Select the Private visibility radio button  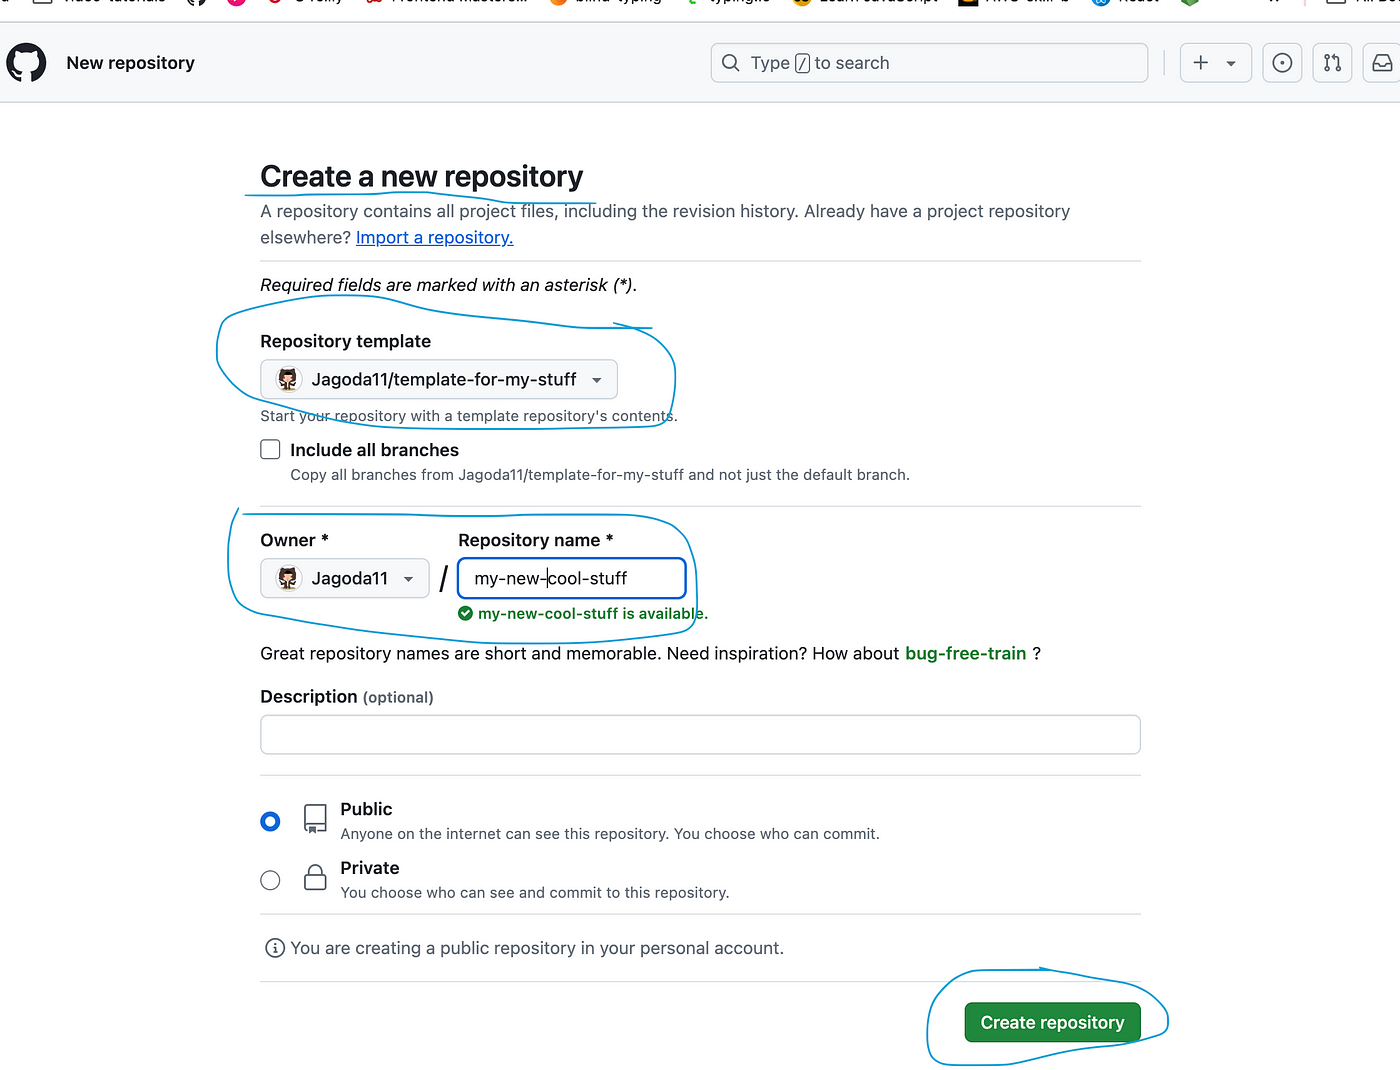(x=270, y=880)
